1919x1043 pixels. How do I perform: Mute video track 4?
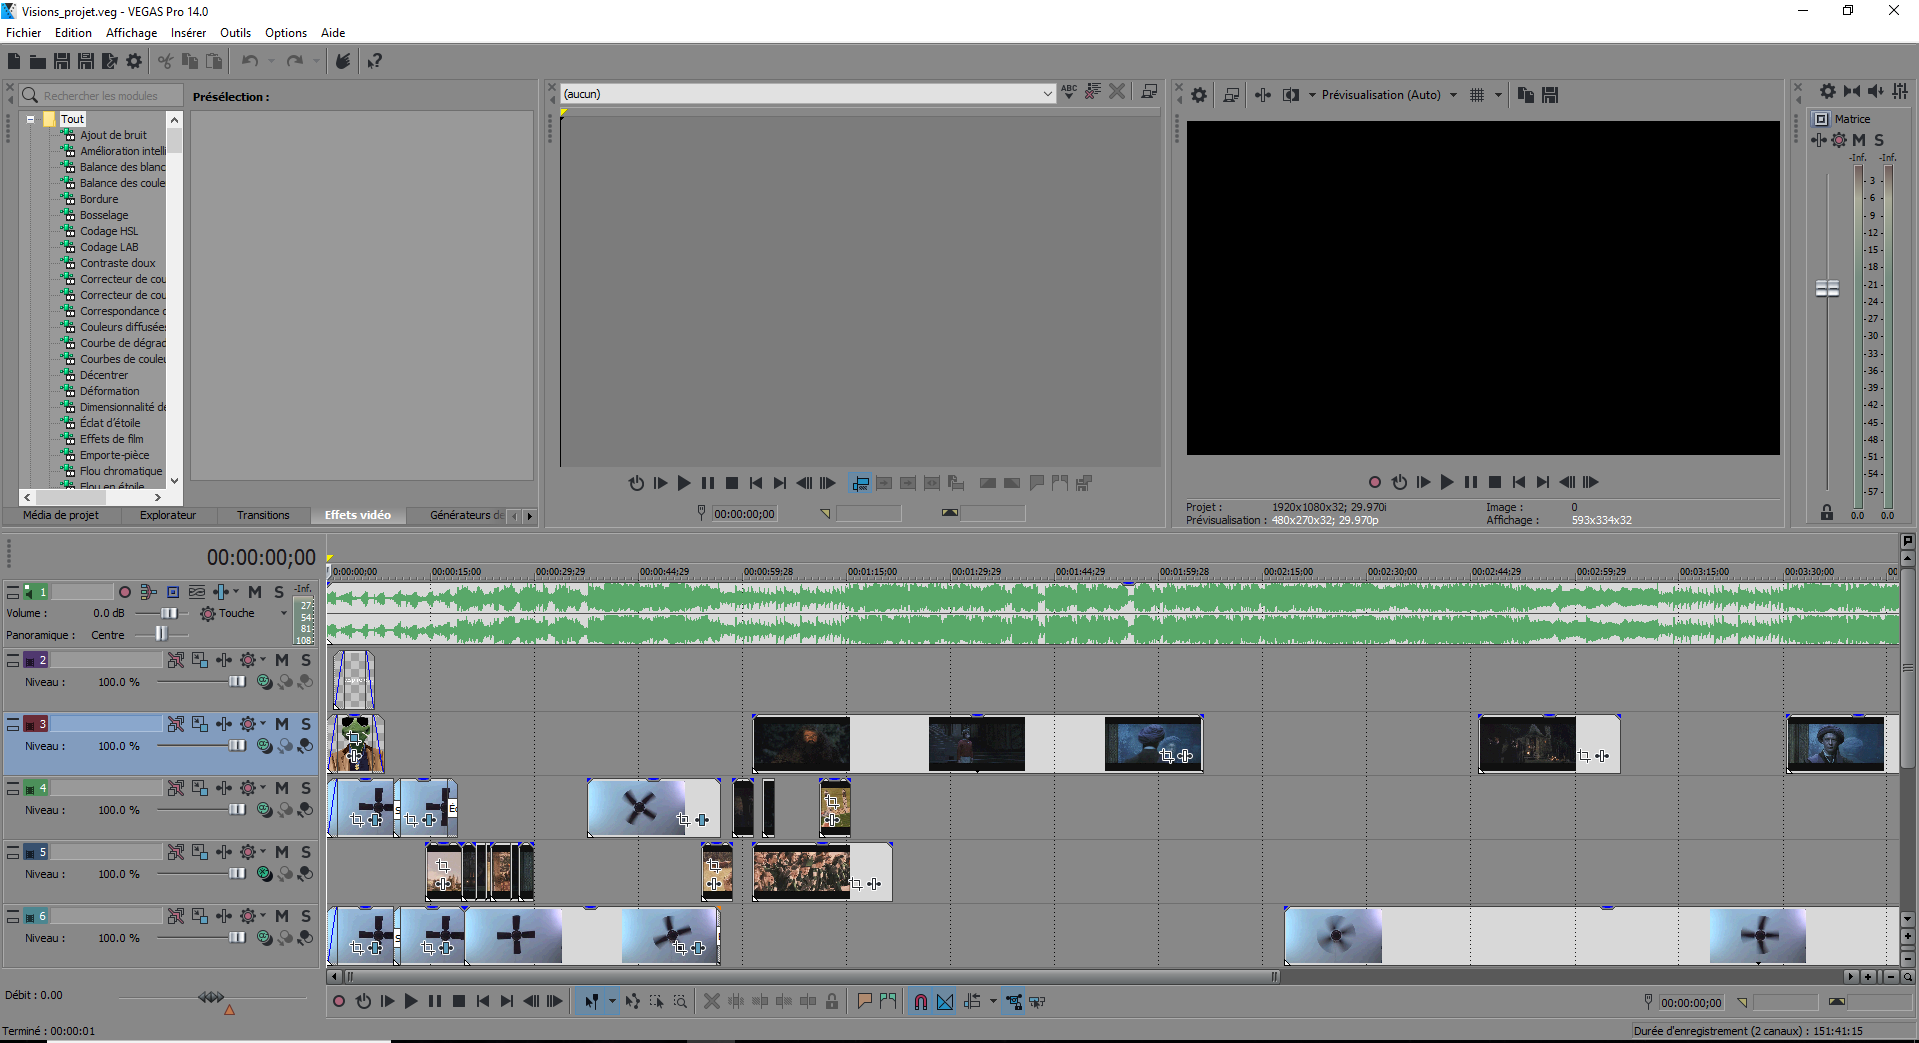coord(282,788)
